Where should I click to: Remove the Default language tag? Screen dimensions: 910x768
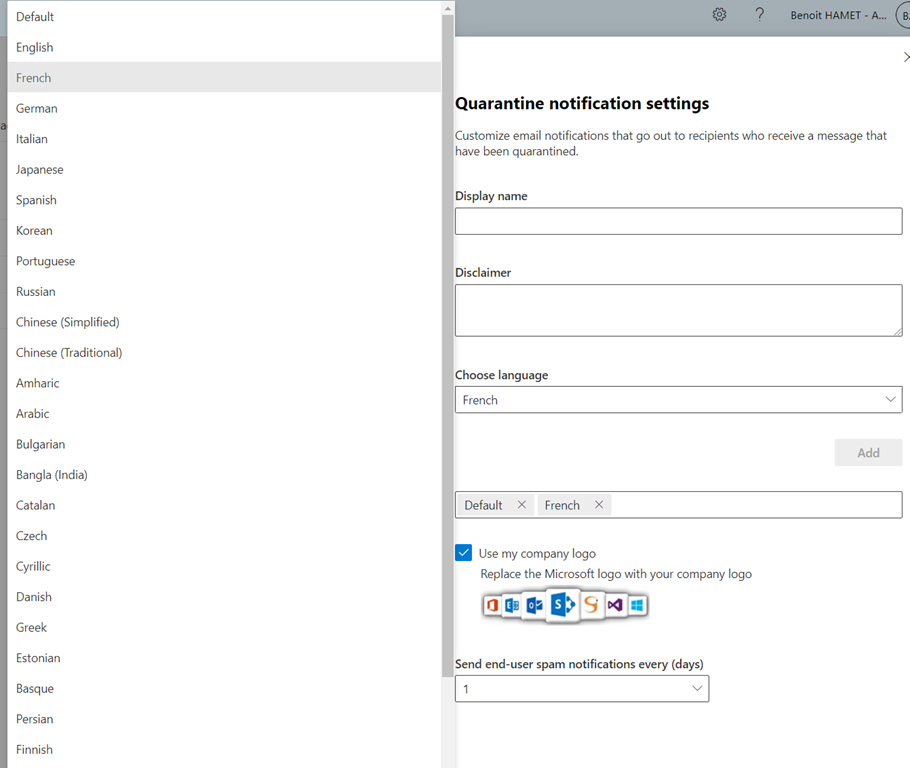(521, 505)
